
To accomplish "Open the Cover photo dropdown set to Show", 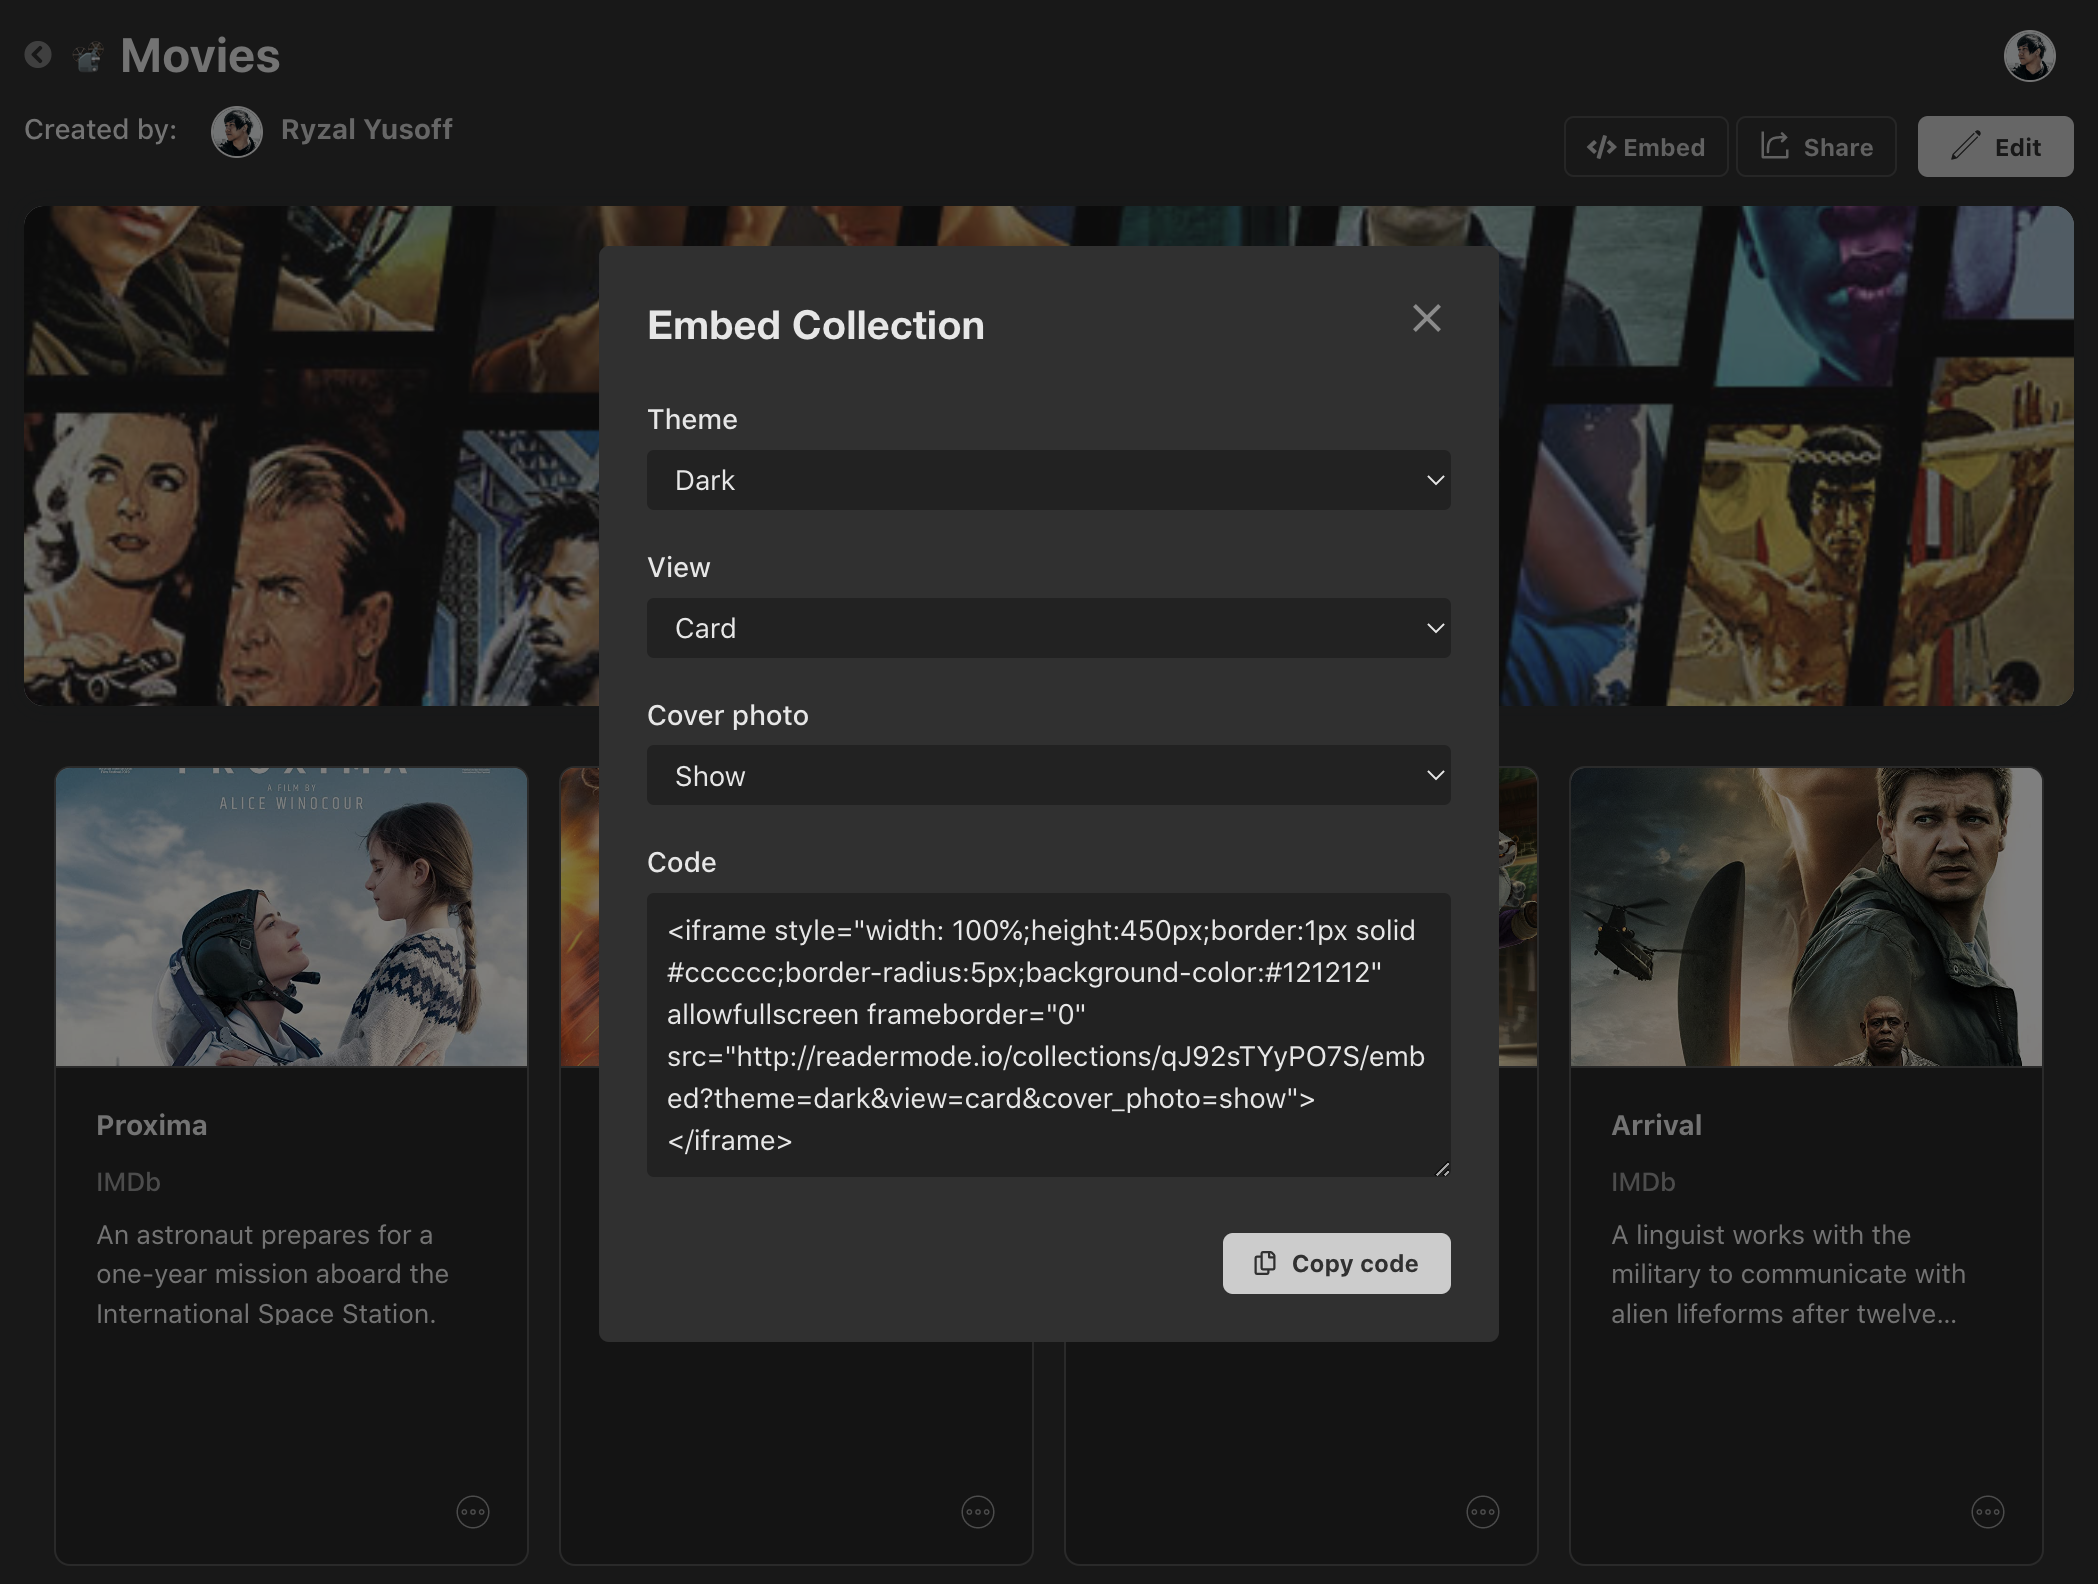I will [x=1048, y=775].
